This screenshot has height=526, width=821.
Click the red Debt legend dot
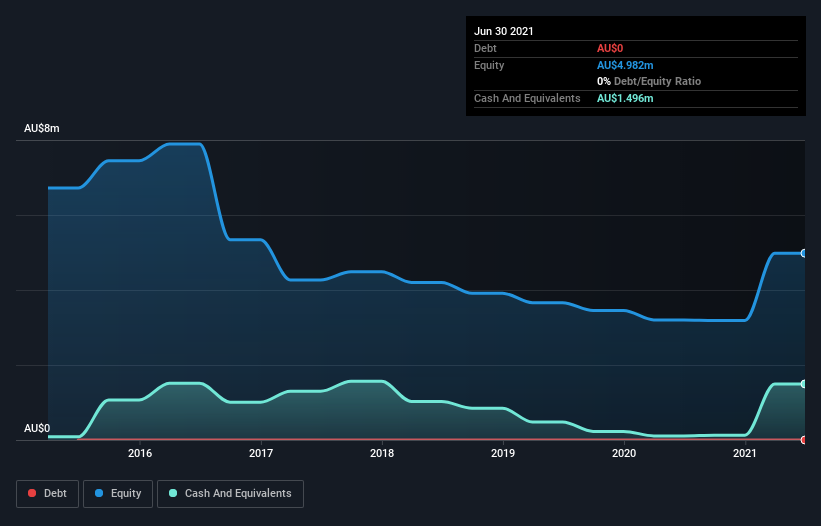pyautogui.click(x=32, y=493)
